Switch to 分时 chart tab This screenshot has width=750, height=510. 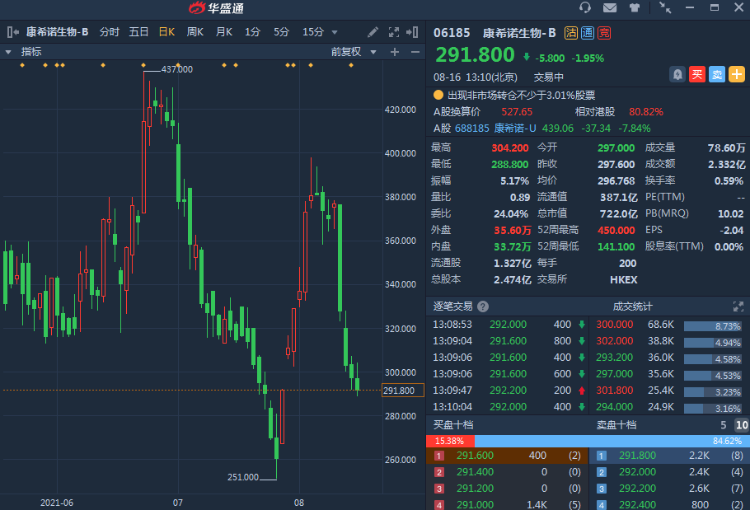(109, 32)
